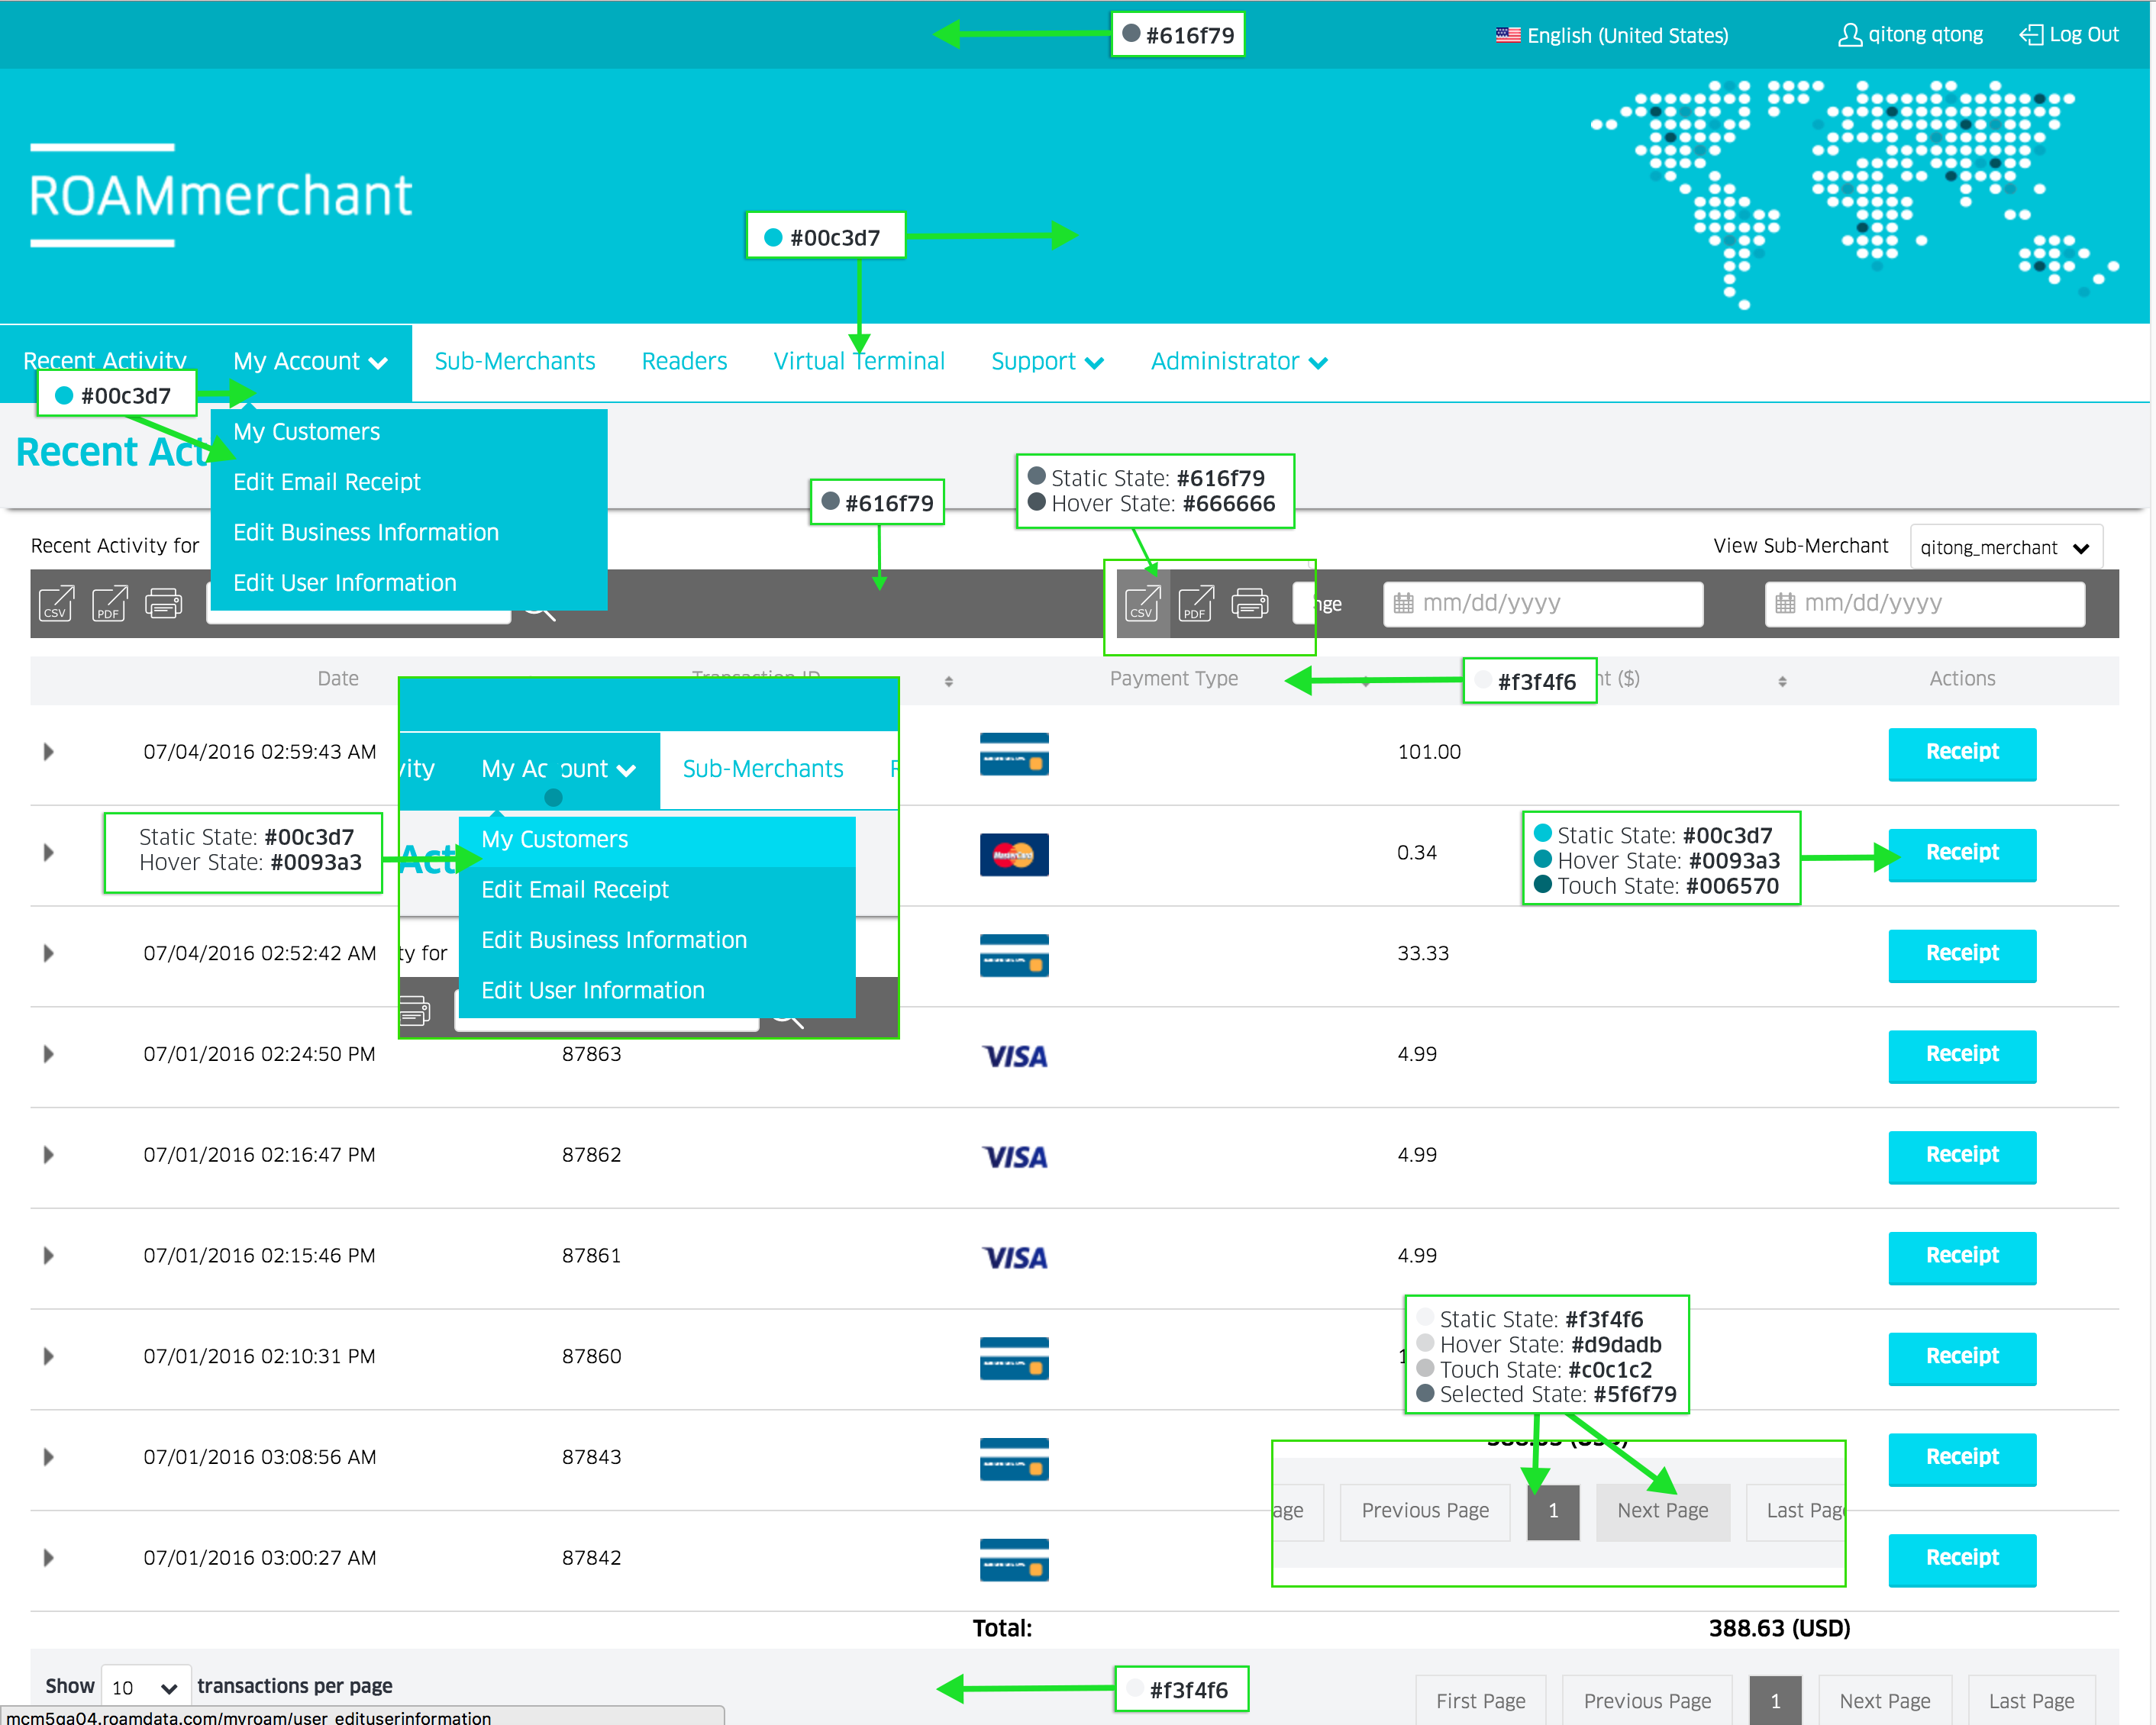
Task: Go to First Page in the bottom pagination
Action: pos(1481,1700)
